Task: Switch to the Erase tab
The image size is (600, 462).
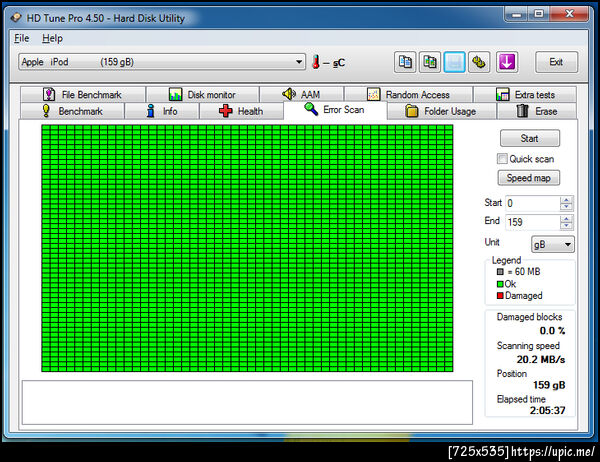Action: click(x=536, y=111)
